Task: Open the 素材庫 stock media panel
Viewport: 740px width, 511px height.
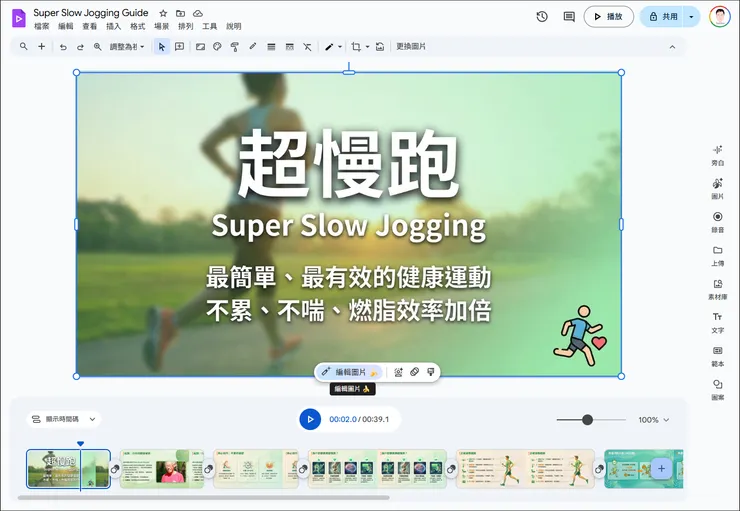Action: [x=717, y=289]
